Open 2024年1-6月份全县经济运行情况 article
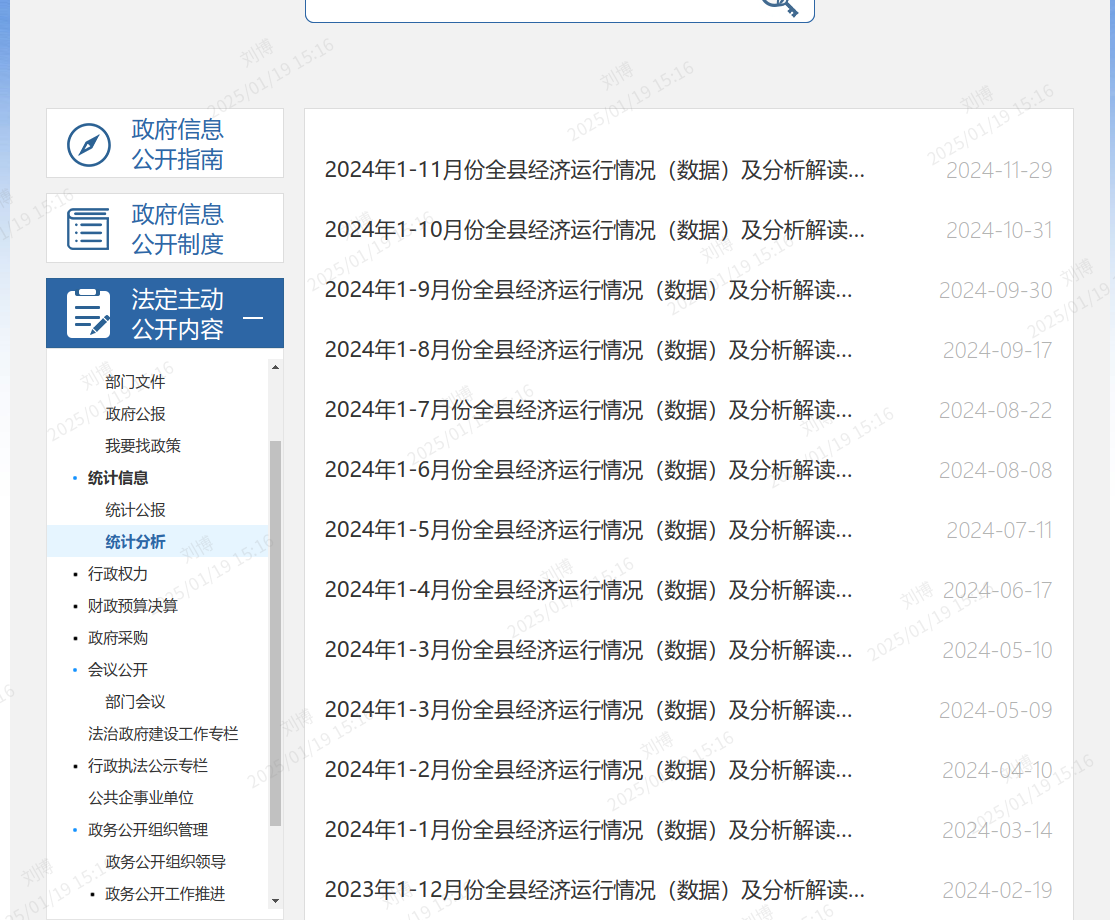This screenshot has width=1115, height=920. pyautogui.click(x=588, y=470)
